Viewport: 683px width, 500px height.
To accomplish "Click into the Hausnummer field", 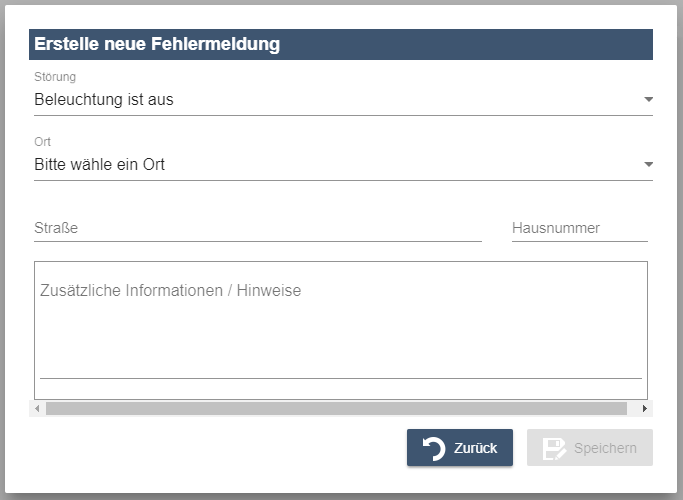I will (579, 228).
